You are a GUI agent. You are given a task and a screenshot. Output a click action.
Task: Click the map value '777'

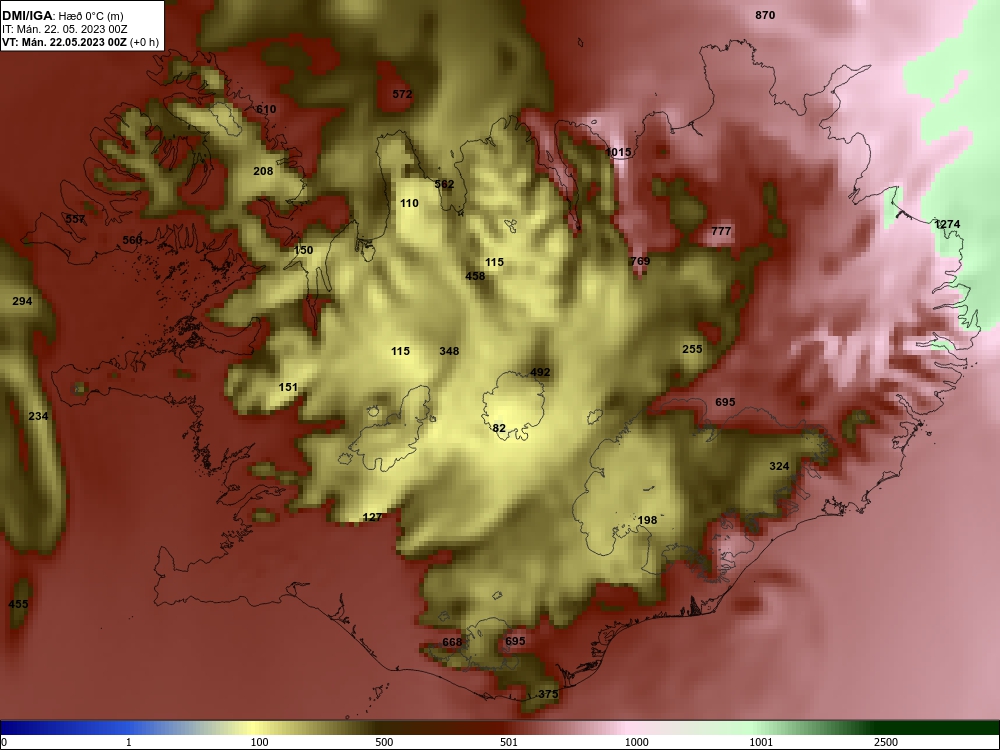[721, 231]
